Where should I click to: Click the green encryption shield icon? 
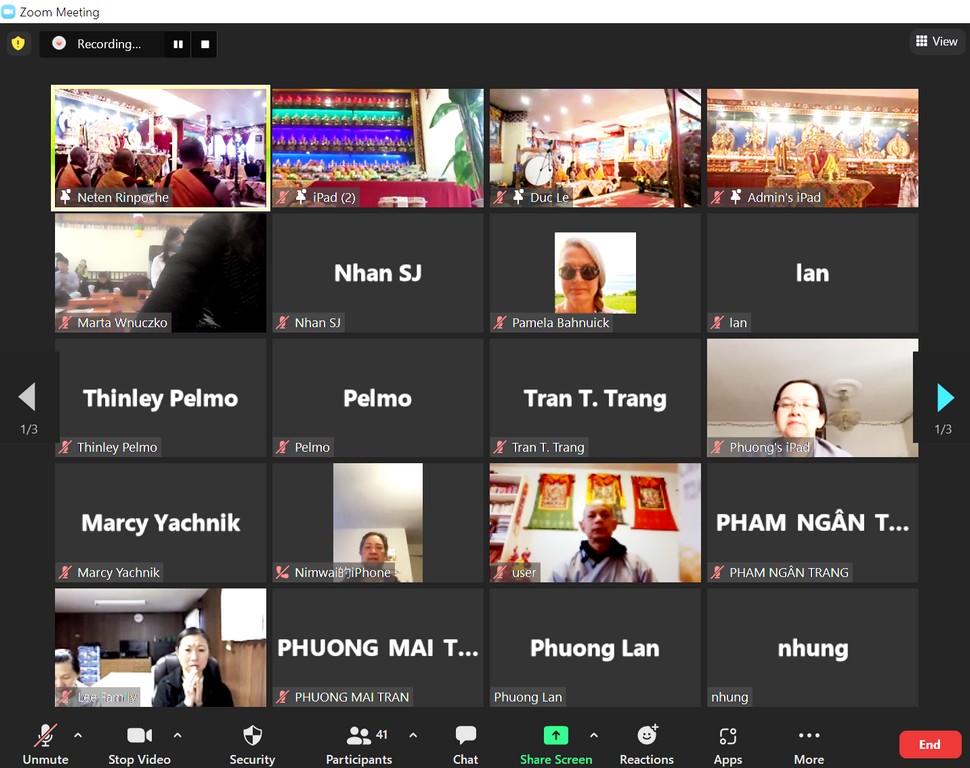pyautogui.click(x=18, y=44)
